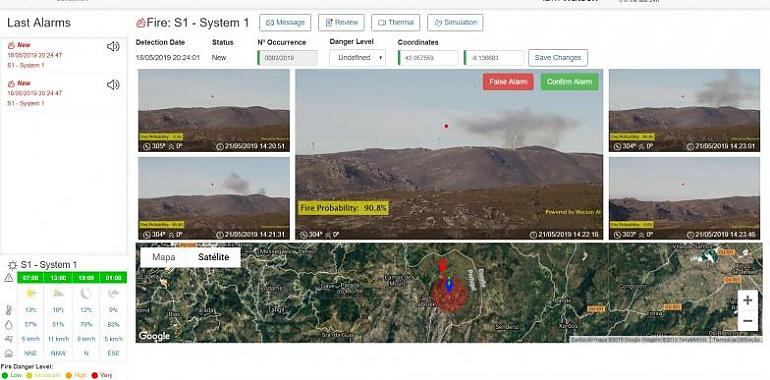Click the speaker icon of the second alarm

[x=113, y=85]
